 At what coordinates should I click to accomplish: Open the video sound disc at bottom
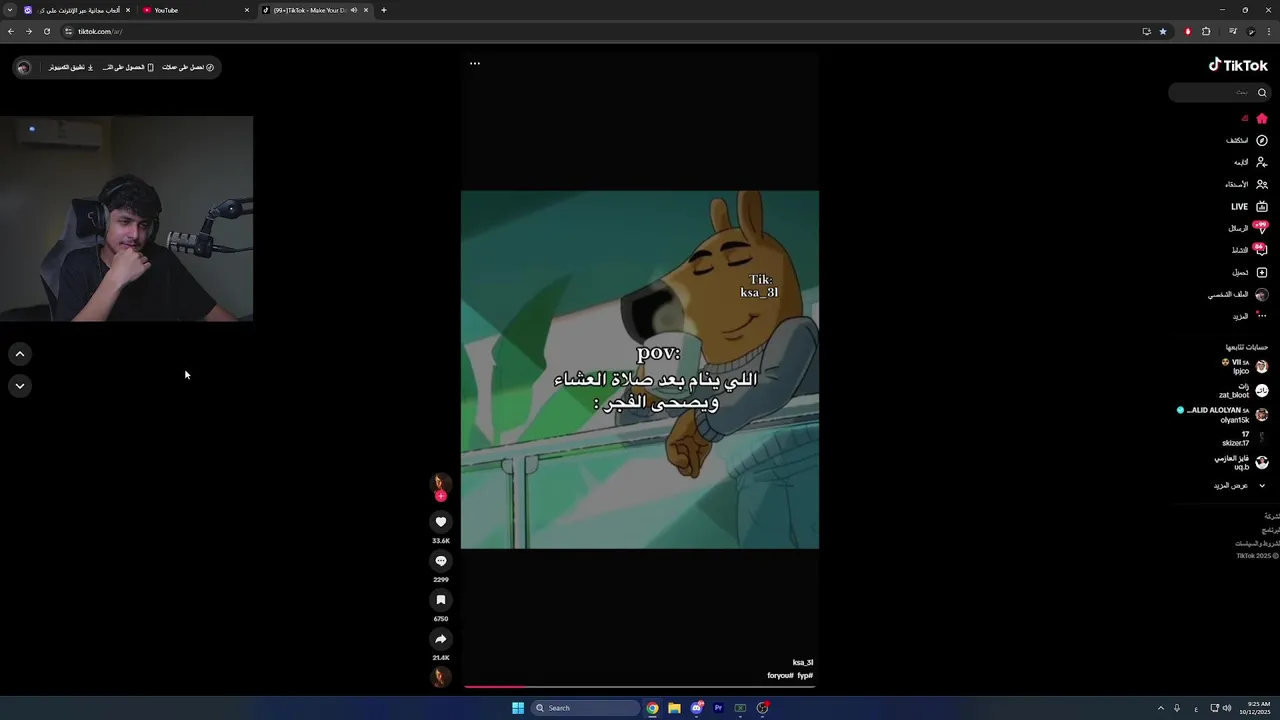tap(441, 677)
